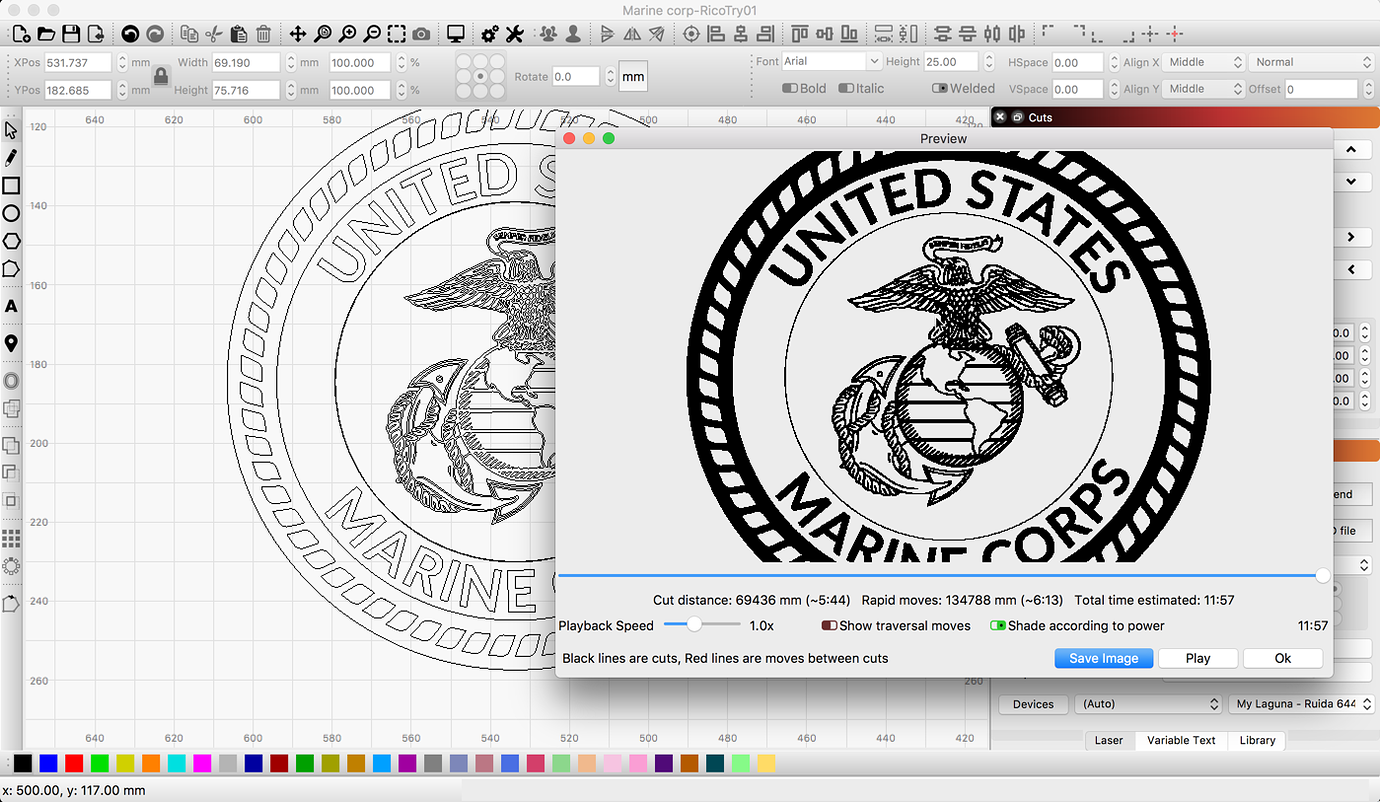Open the Align Y Middle dropdown
This screenshot has width=1380, height=802.
tap(1204, 89)
